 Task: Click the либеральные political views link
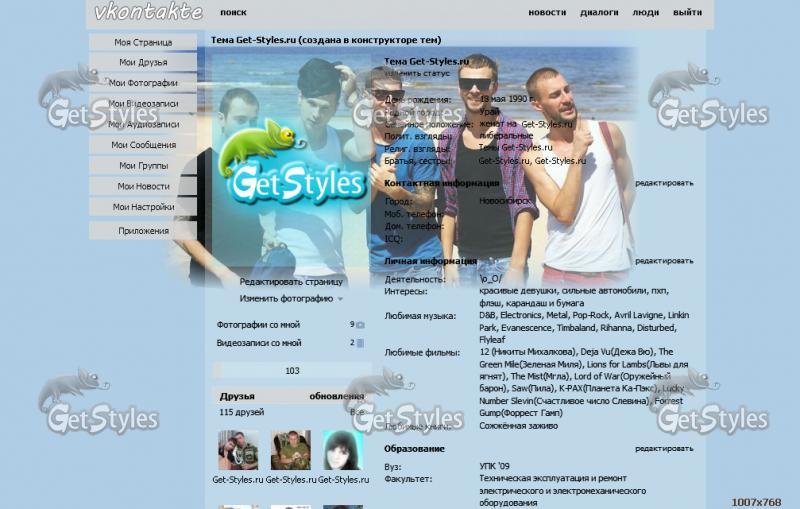pos(506,136)
